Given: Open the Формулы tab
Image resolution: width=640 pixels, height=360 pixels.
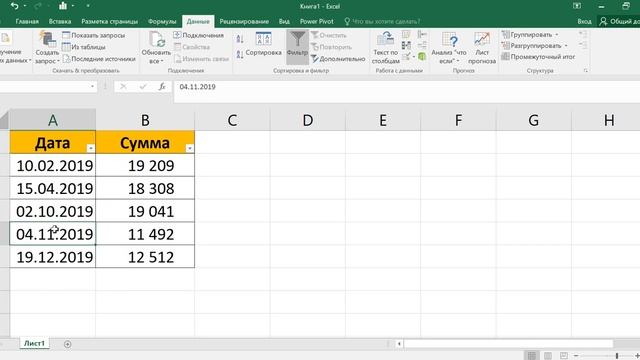Looking at the screenshot, I should coord(162,21).
